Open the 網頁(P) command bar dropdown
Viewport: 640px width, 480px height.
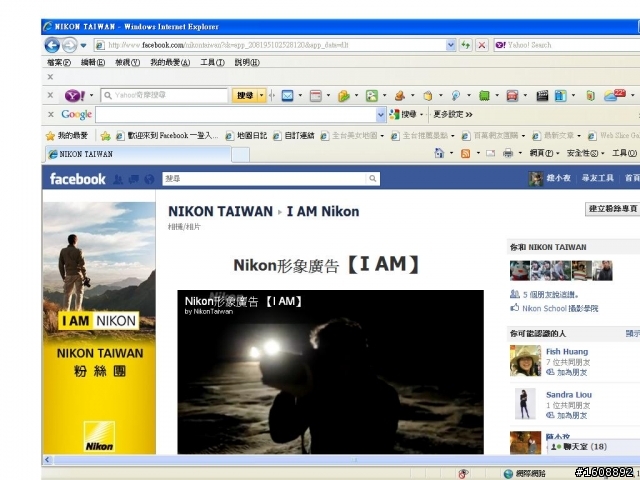544,153
